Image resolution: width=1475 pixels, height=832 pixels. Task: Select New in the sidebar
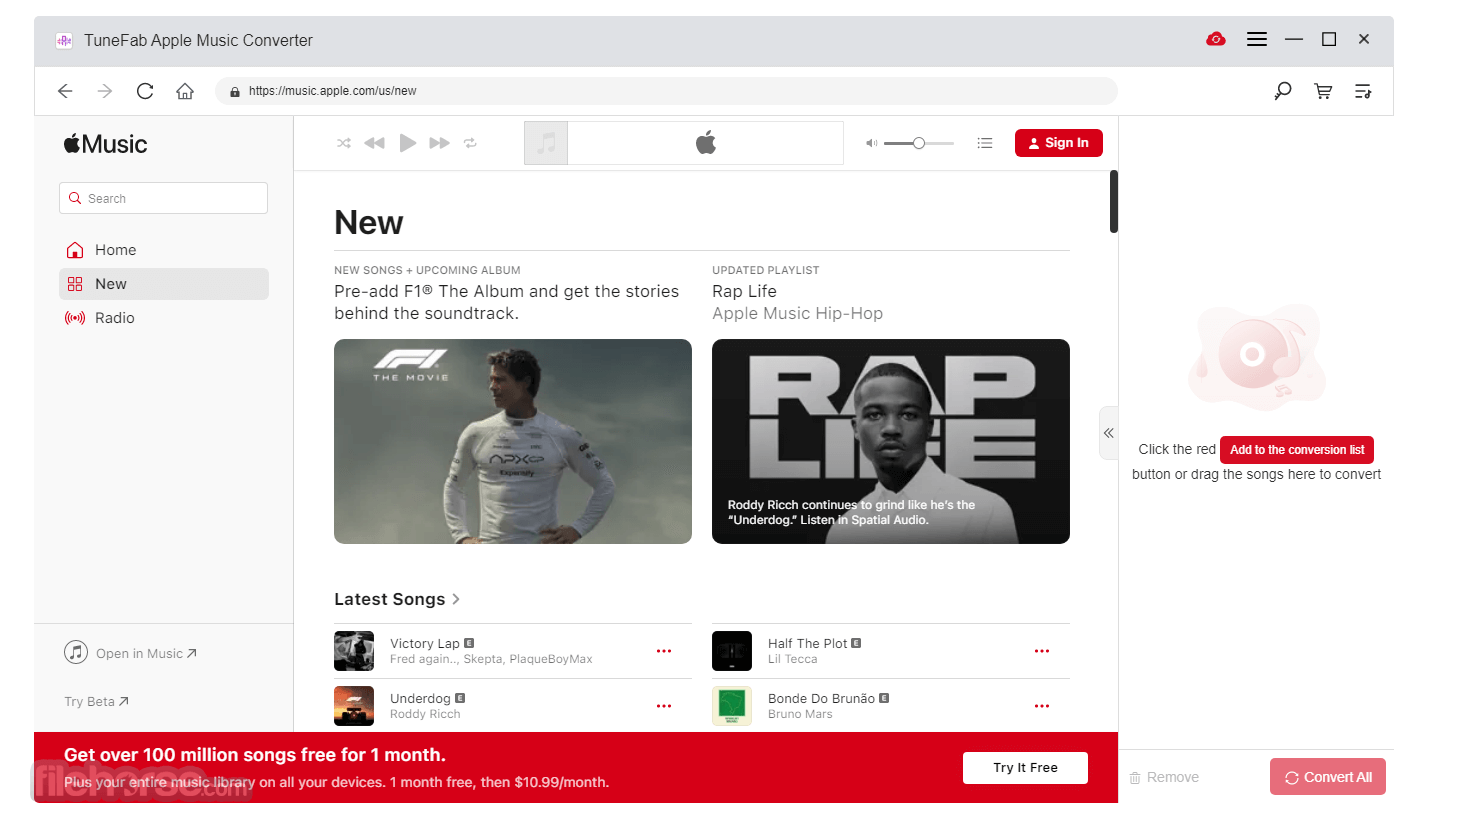[x=164, y=284]
